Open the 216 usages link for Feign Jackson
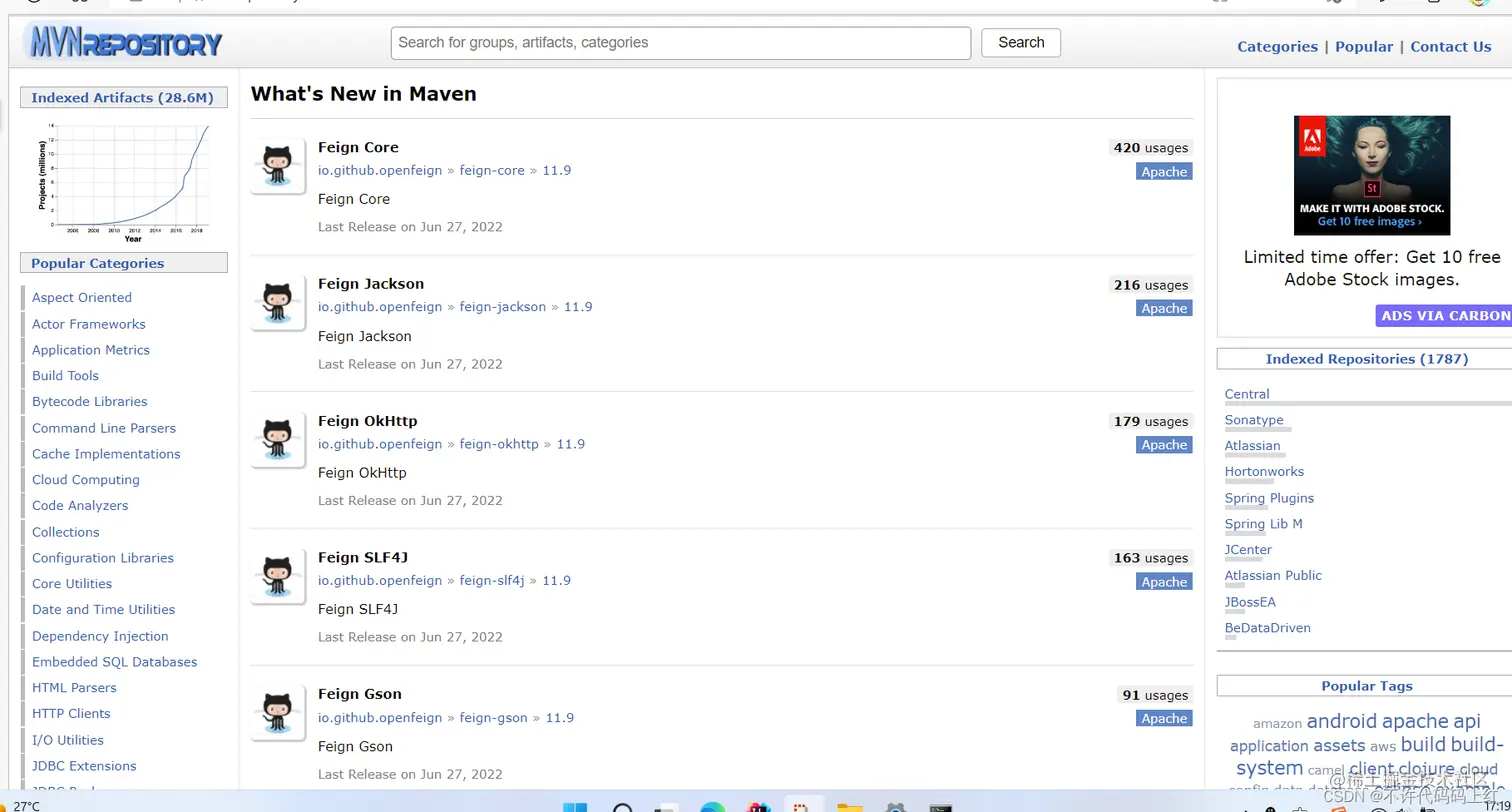Viewport: 1512px width, 812px height. pyautogui.click(x=1151, y=285)
